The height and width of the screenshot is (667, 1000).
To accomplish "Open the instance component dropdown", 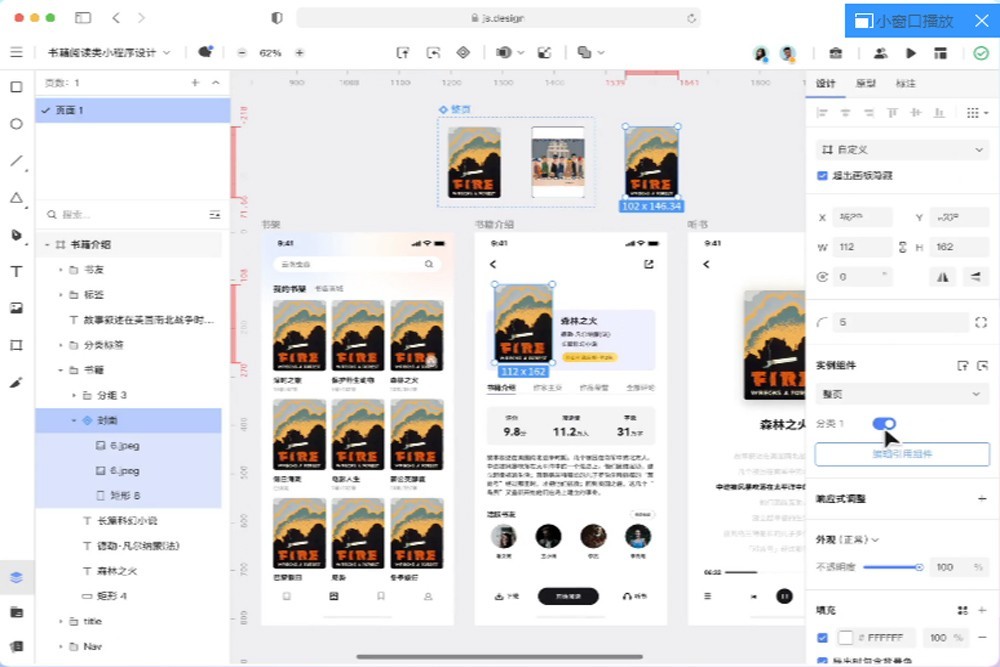I will click(902, 394).
